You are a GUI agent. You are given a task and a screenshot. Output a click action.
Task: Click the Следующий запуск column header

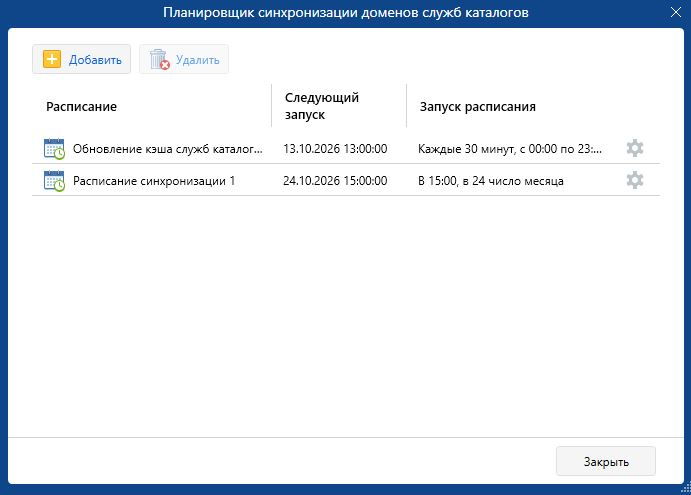pyautogui.click(x=322, y=106)
